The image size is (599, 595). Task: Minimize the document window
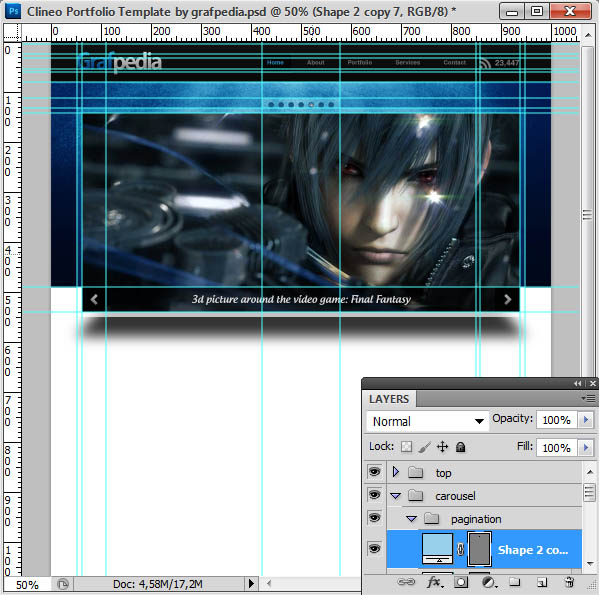pos(512,11)
